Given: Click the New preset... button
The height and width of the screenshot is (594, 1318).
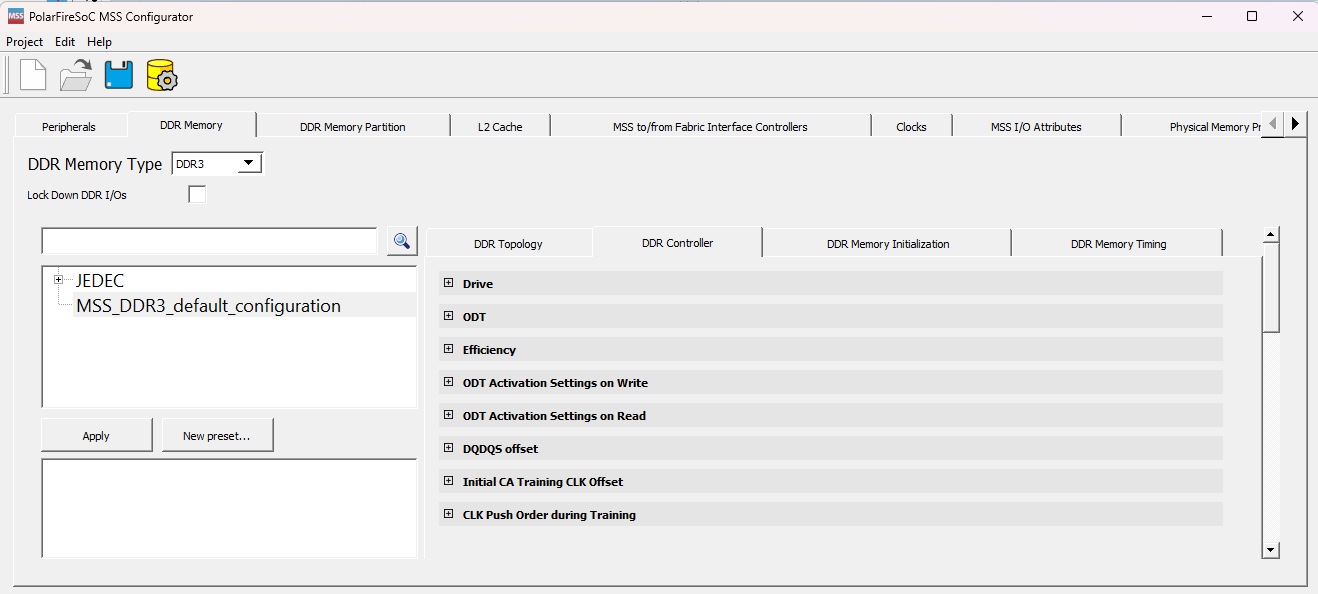Looking at the screenshot, I should [x=217, y=435].
